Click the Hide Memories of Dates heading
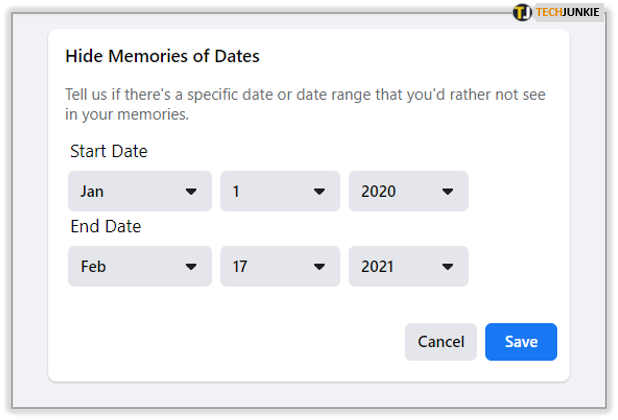 click(162, 56)
